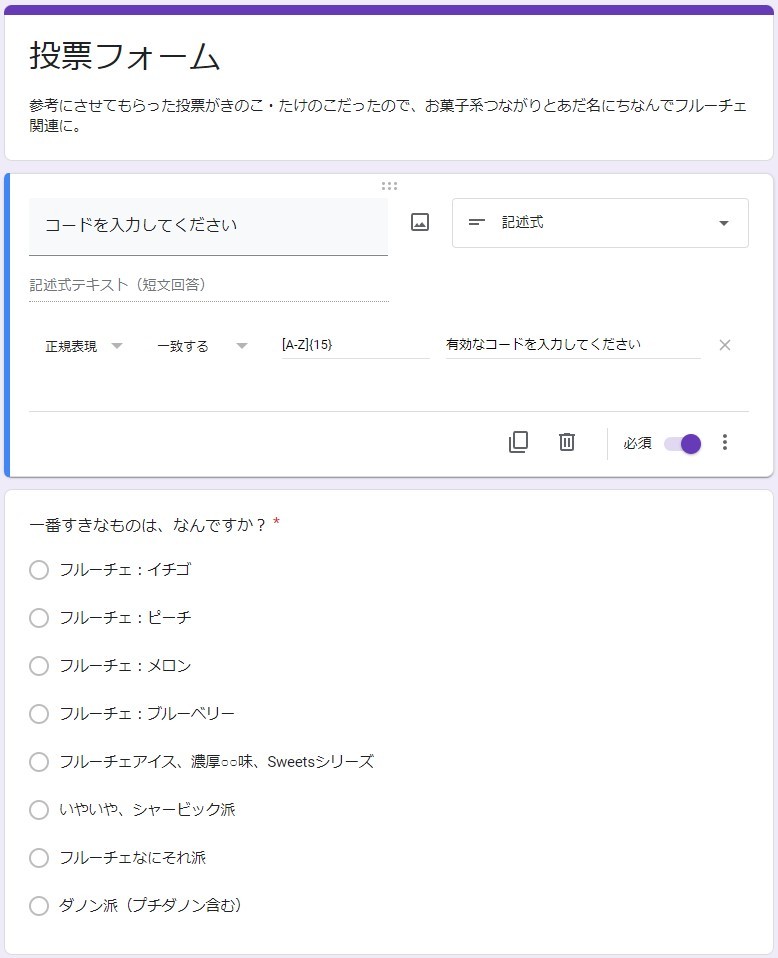Select radio option フルーチェ：イチゴ
This screenshot has width=778, height=958.
click(39, 570)
